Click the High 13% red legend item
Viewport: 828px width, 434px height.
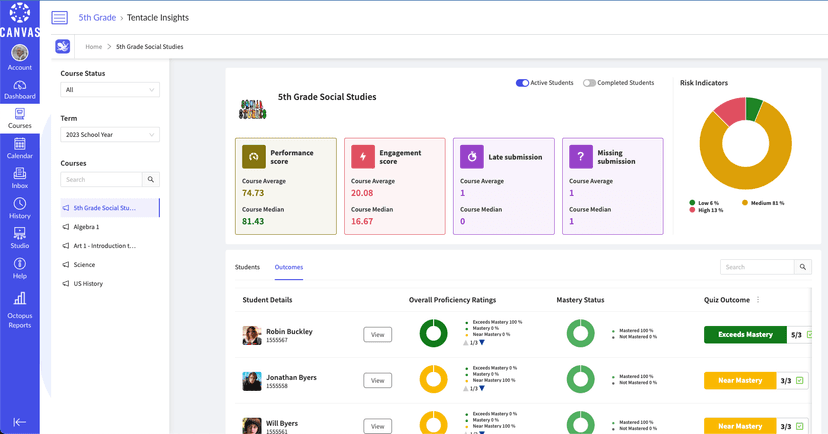point(706,210)
